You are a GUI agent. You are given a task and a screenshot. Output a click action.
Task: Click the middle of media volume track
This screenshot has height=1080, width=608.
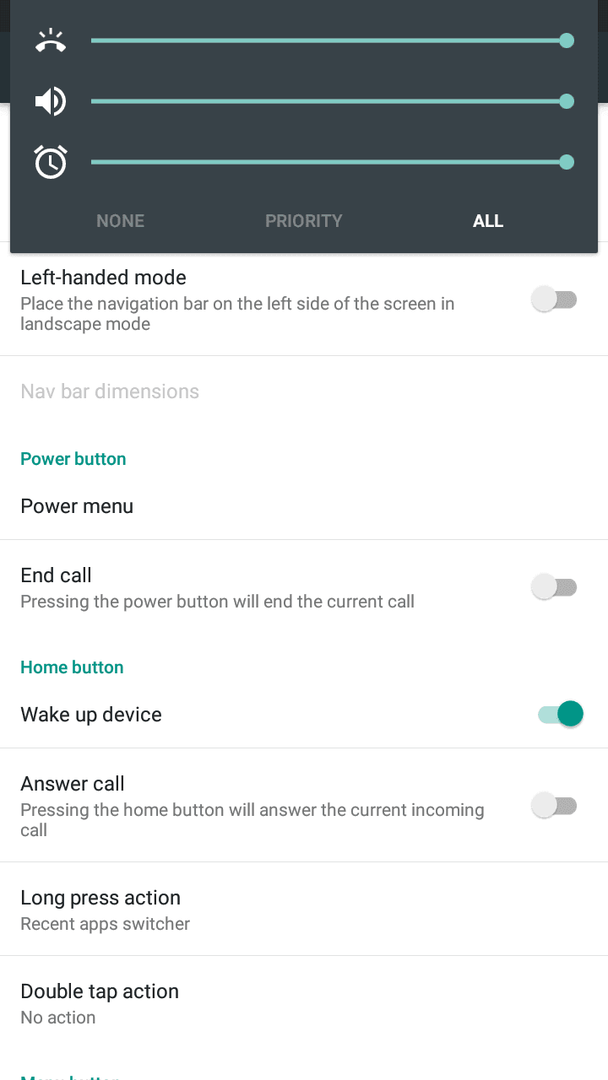tap(329, 101)
